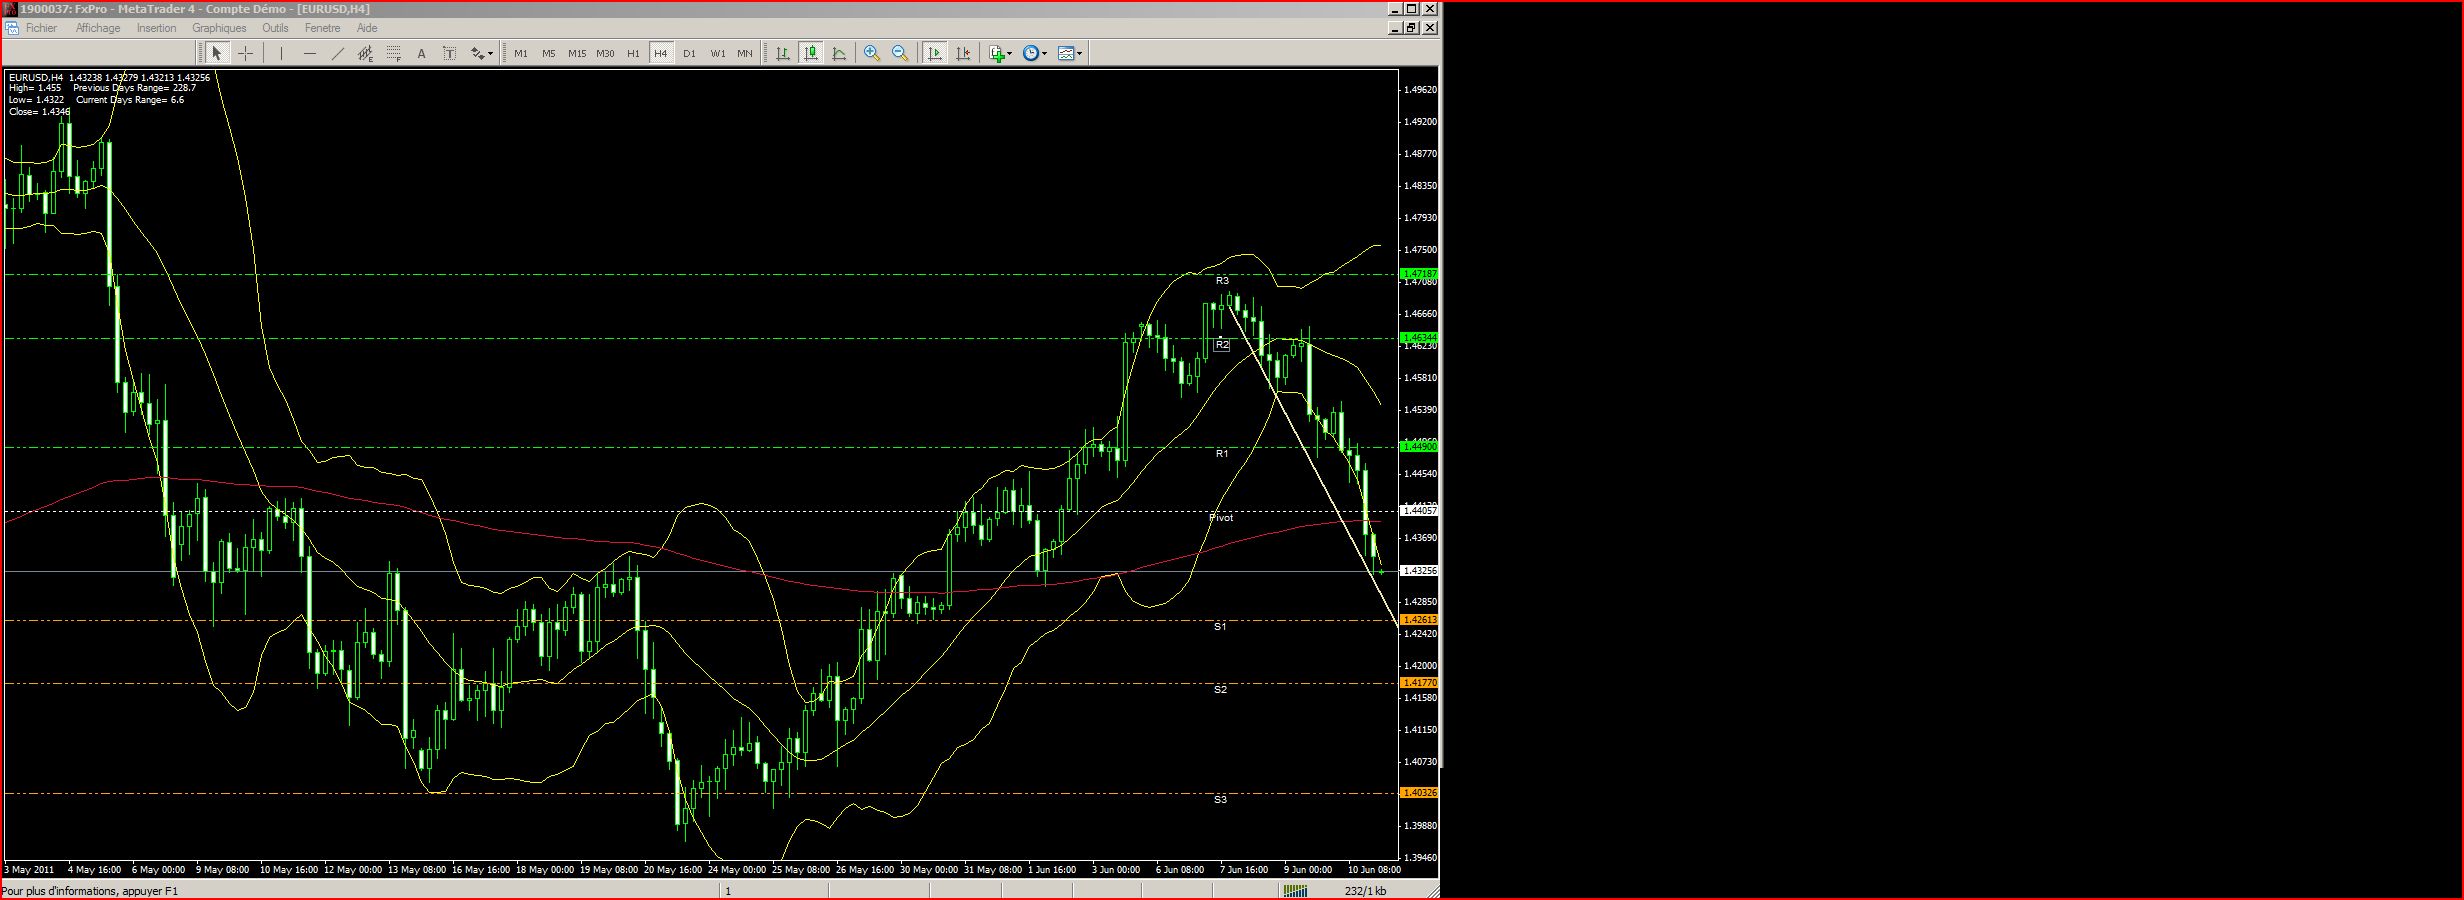Click the zoom out magnifier
The width and height of the screenshot is (2464, 900).
[x=900, y=54]
